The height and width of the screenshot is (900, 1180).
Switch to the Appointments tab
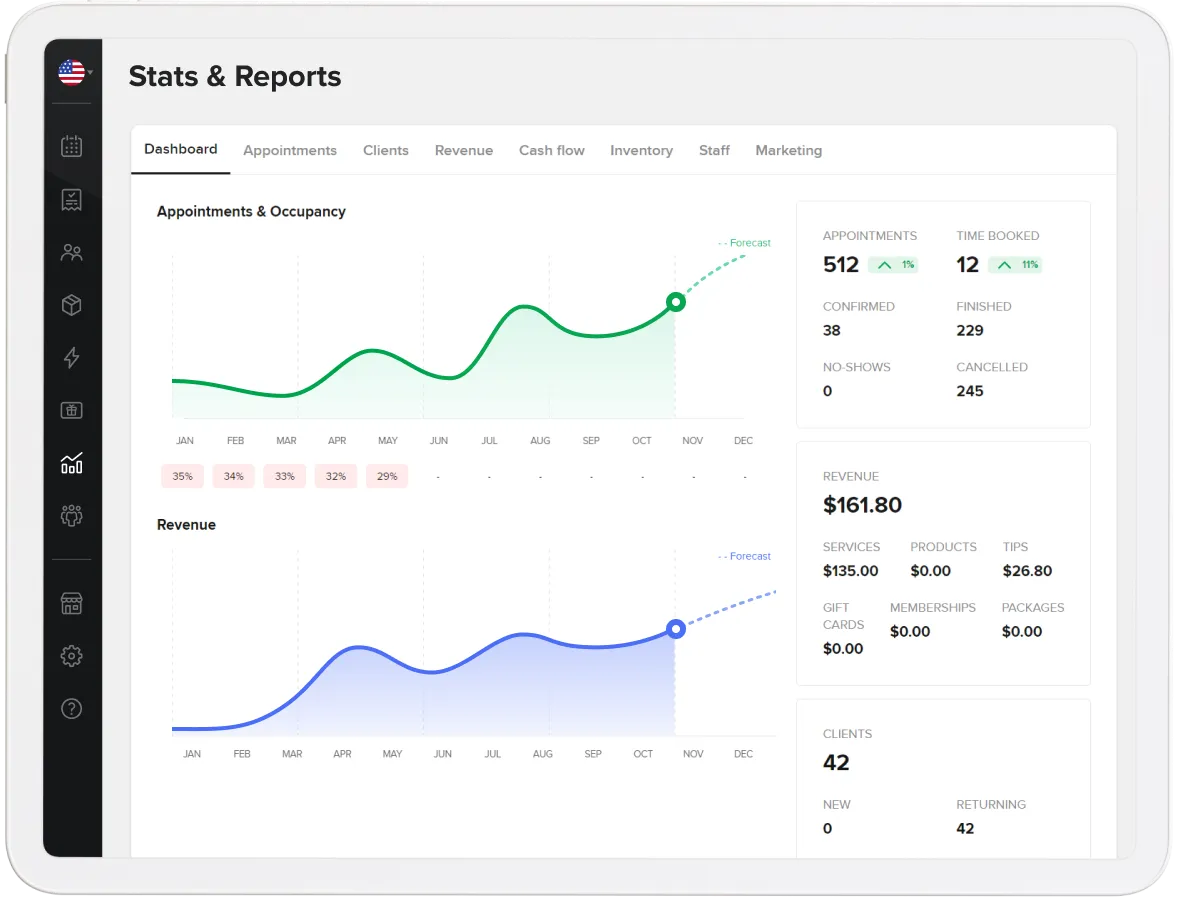[x=290, y=150]
